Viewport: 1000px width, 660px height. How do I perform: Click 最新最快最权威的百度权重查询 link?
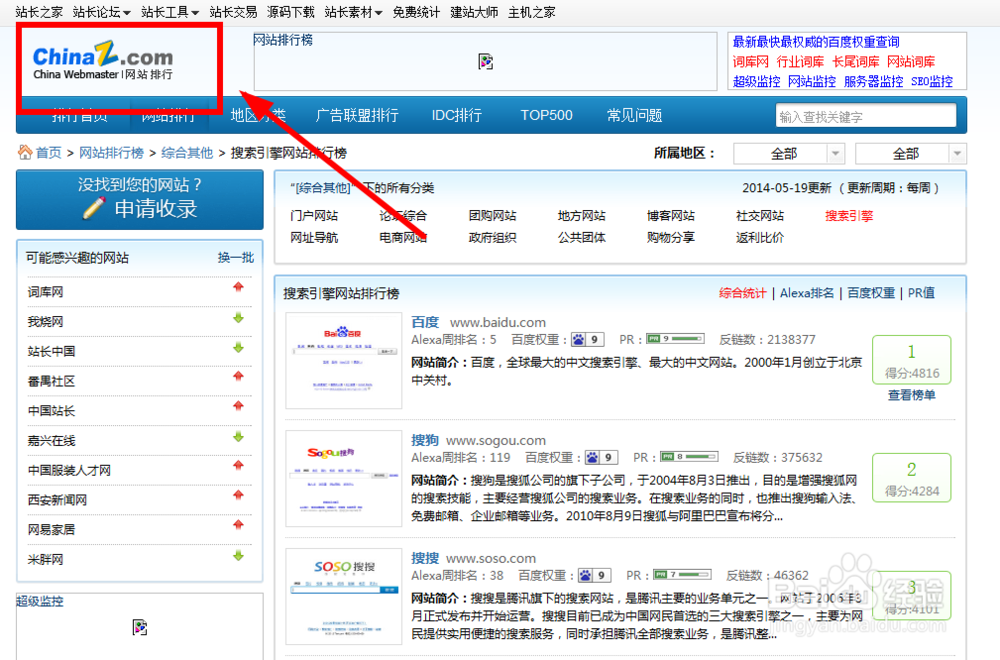pyautogui.click(x=816, y=42)
